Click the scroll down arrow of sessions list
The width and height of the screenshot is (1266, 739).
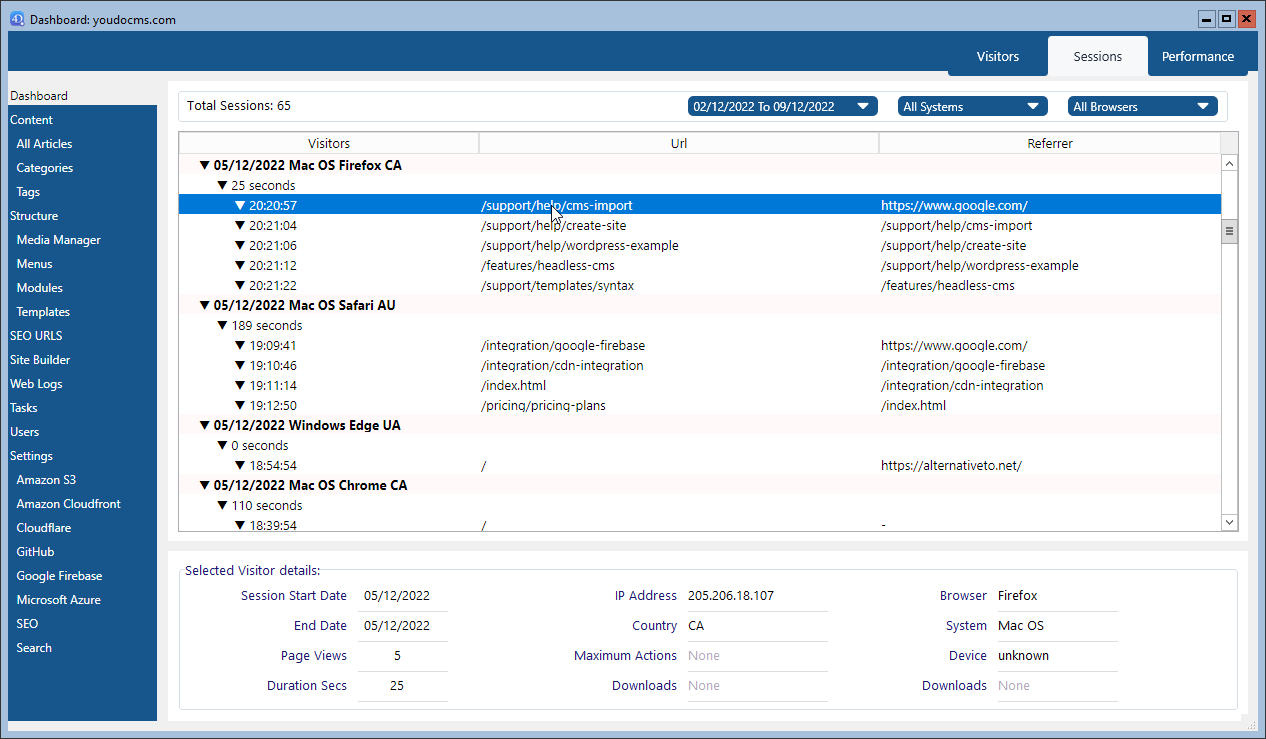1229,522
